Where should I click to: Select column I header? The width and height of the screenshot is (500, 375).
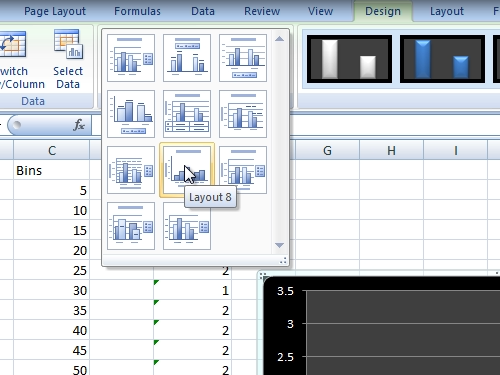pyautogui.click(x=455, y=150)
